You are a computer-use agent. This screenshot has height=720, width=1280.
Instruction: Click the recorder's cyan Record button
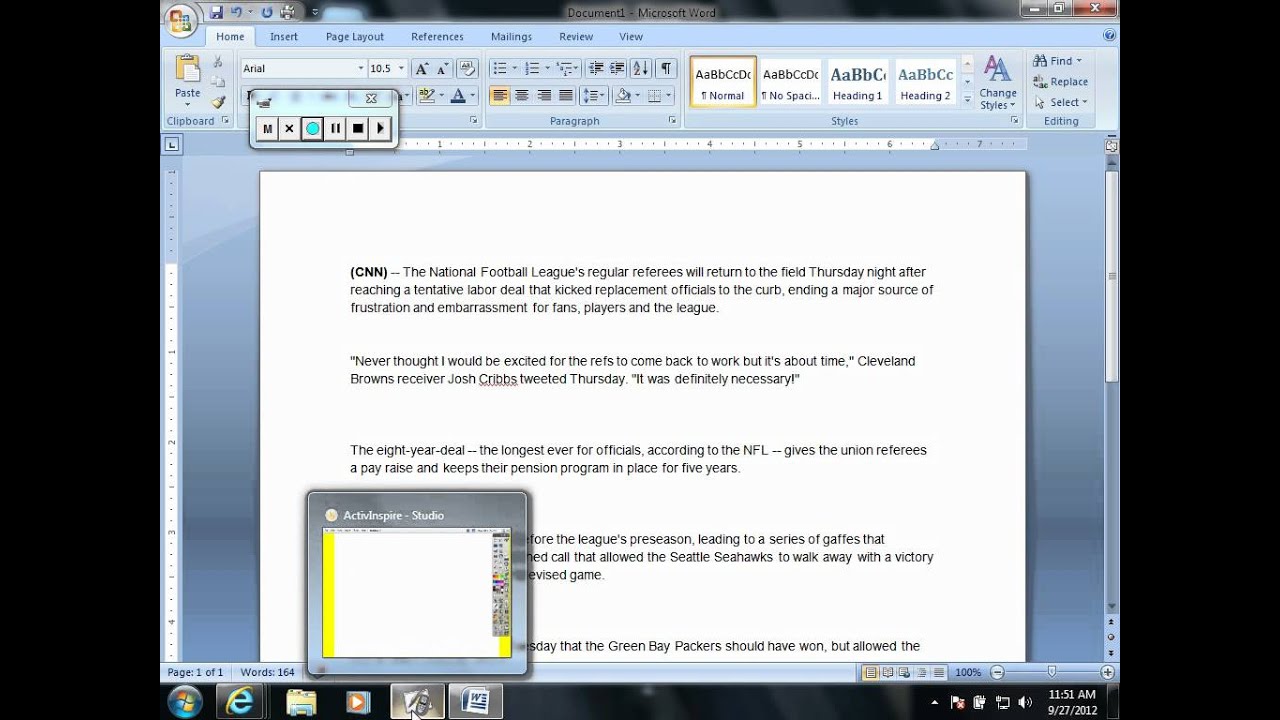312,128
